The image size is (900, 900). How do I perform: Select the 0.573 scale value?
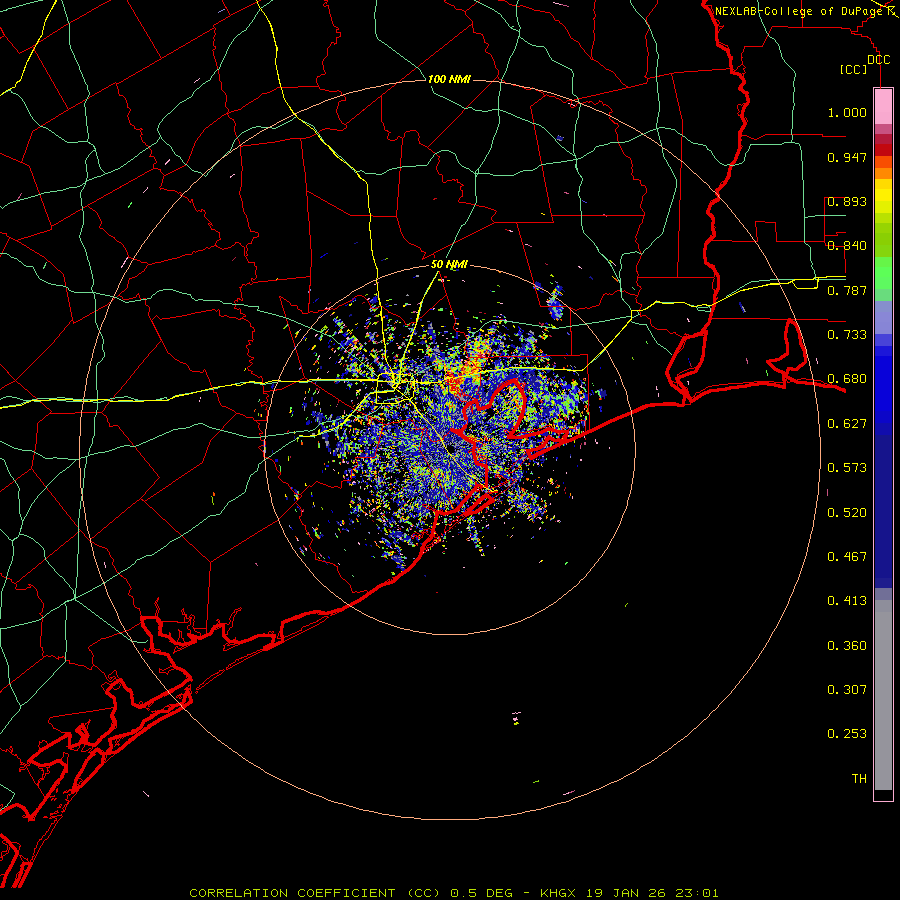point(847,468)
